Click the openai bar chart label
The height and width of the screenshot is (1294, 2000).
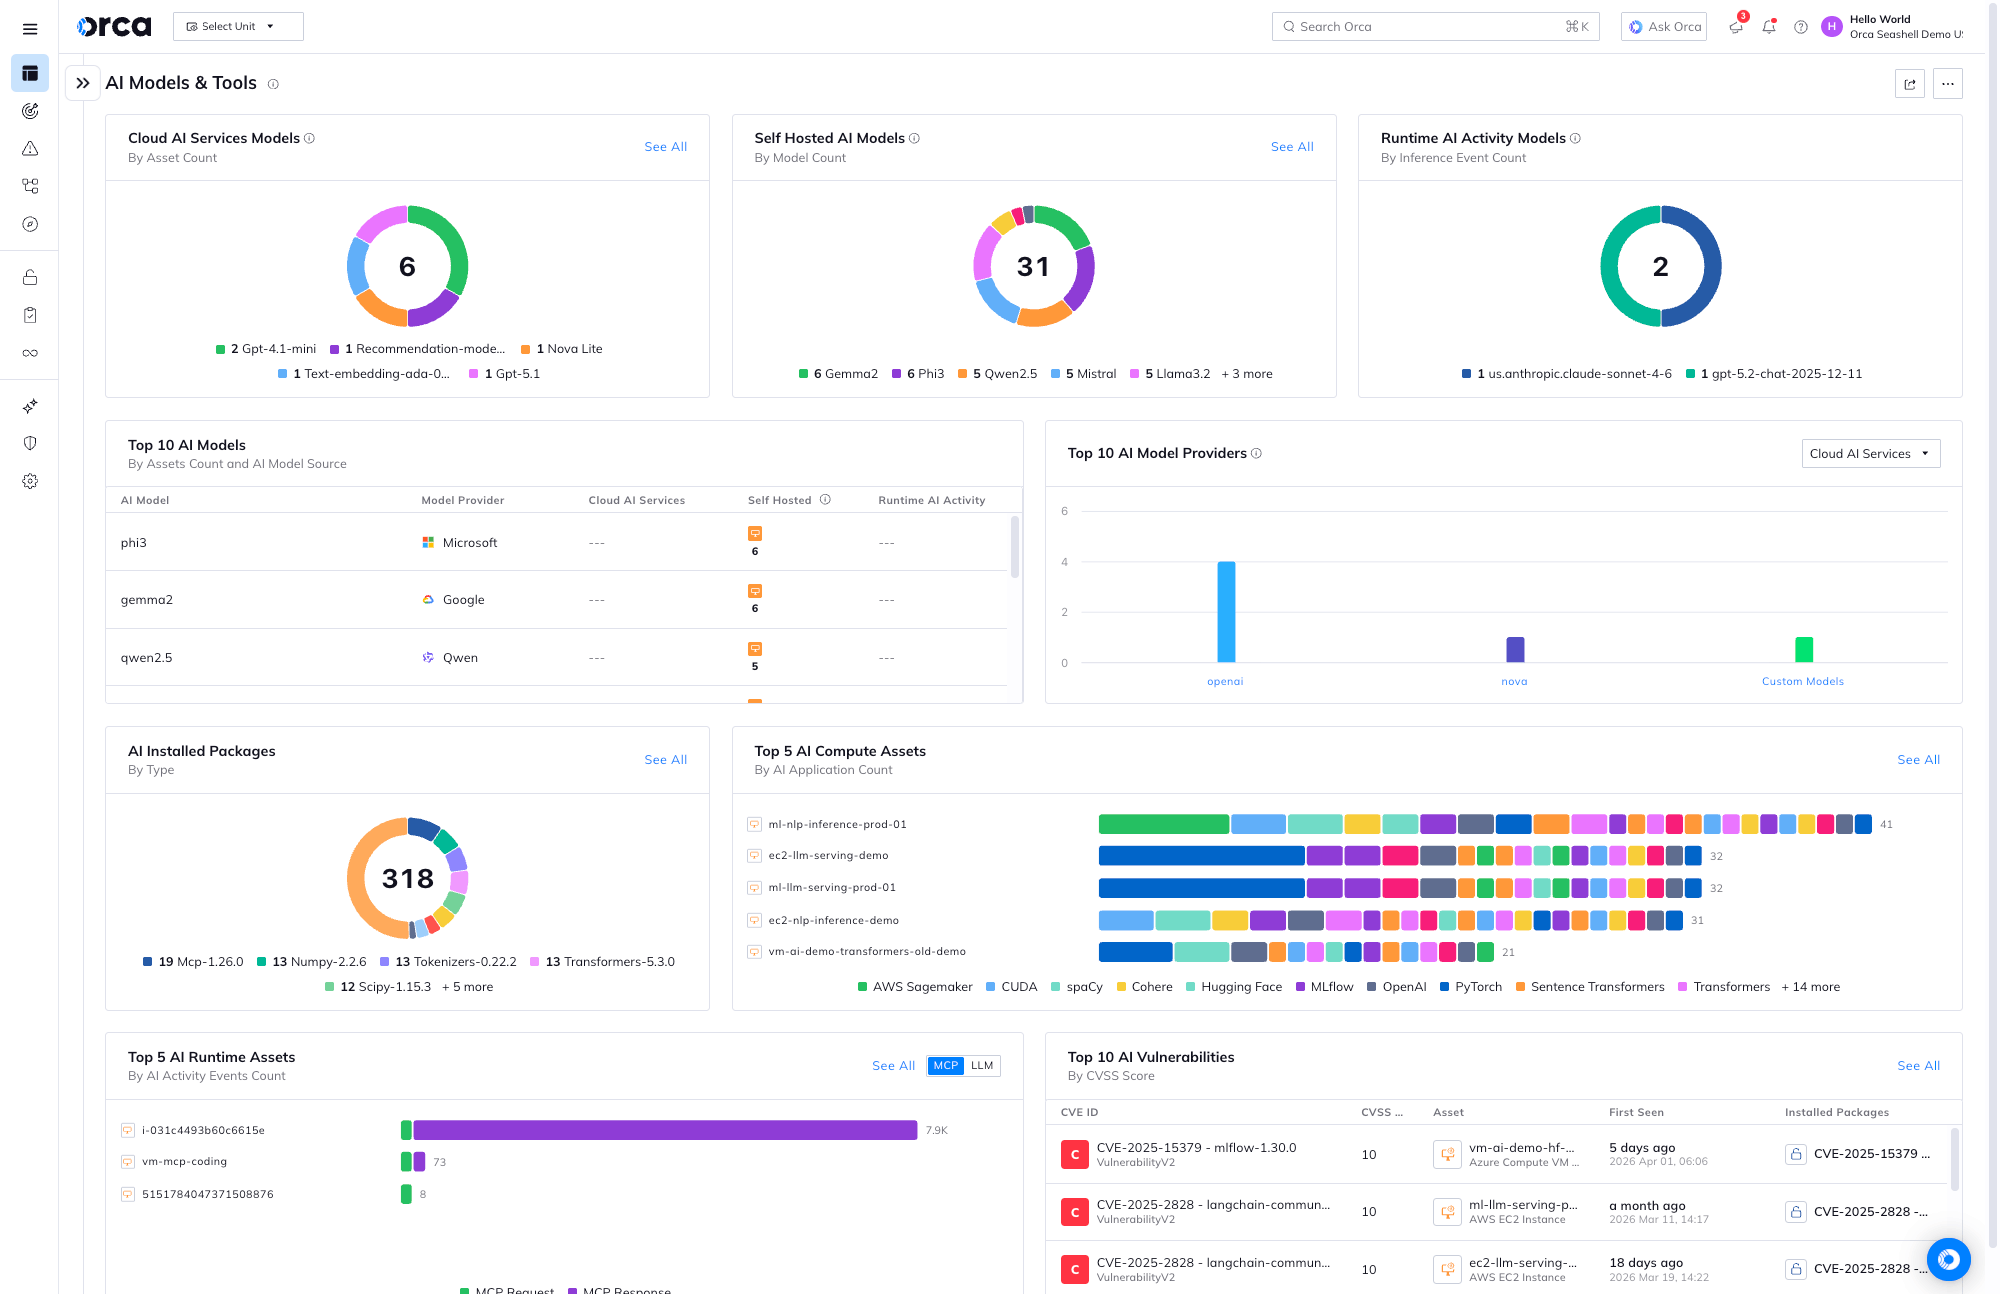coord(1225,682)
